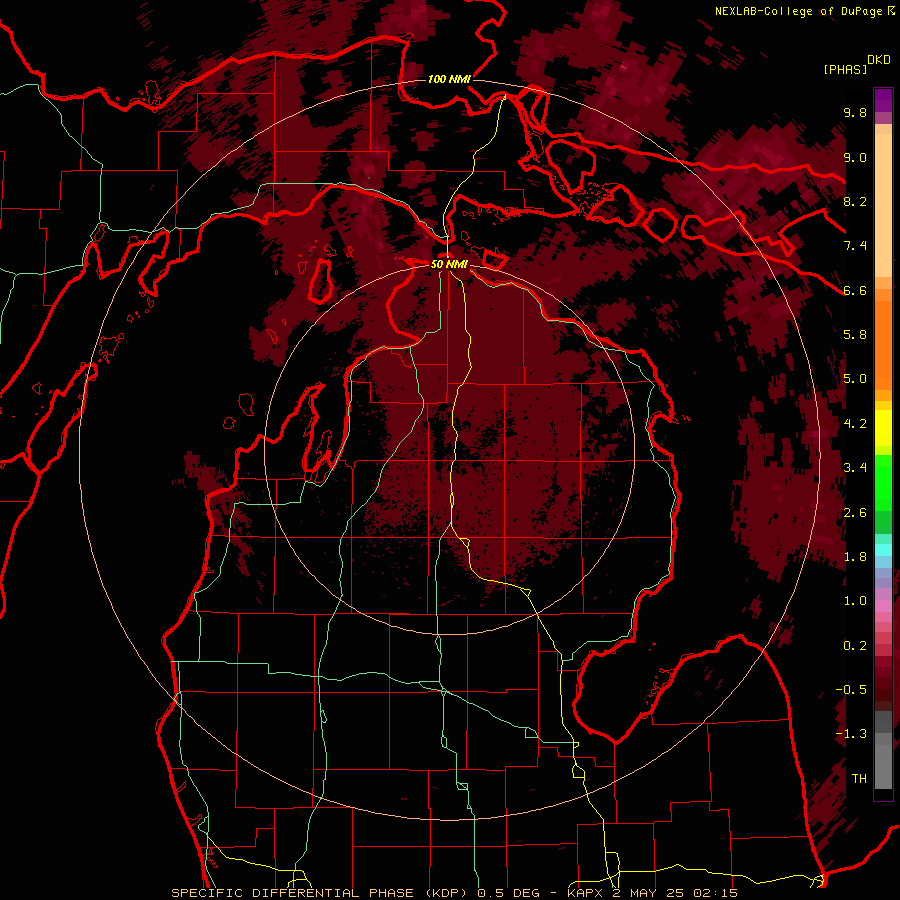Click the KAPX station identifier
Image resolution: width=900 pixels, height=900 pixels.
click(587, 893)
